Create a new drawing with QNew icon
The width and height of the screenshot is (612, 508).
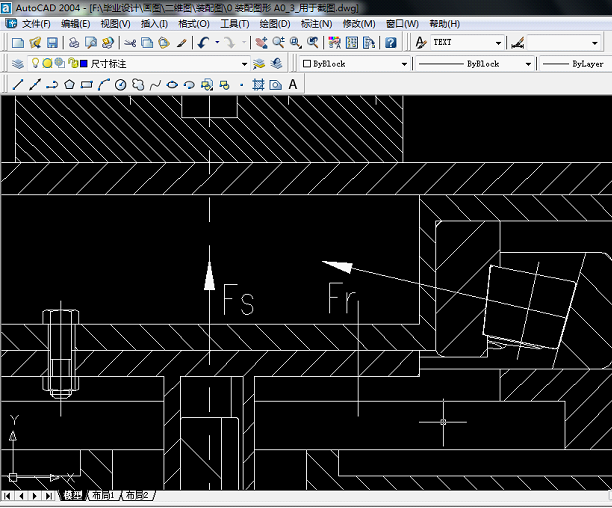tap(18, 43)
